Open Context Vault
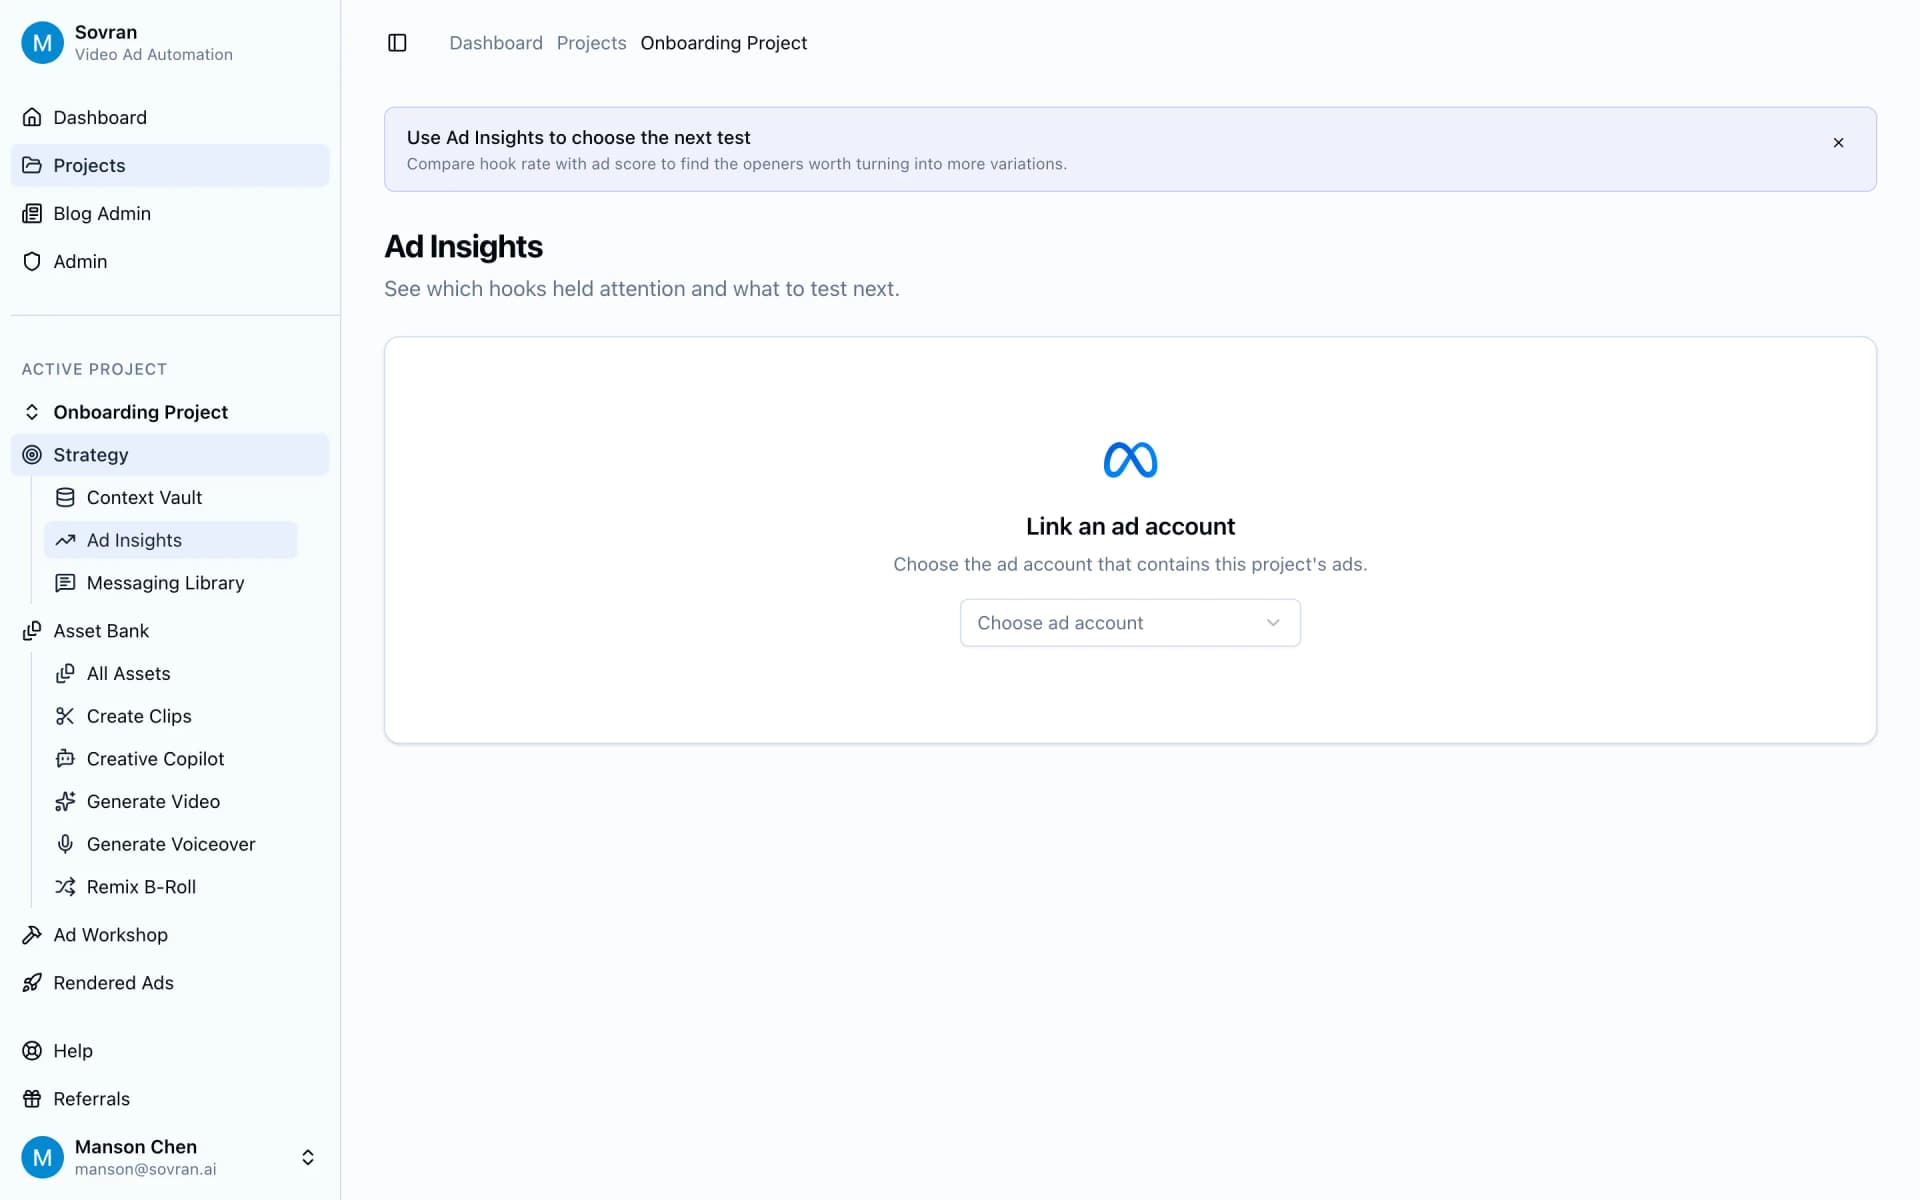 point(171,497)
